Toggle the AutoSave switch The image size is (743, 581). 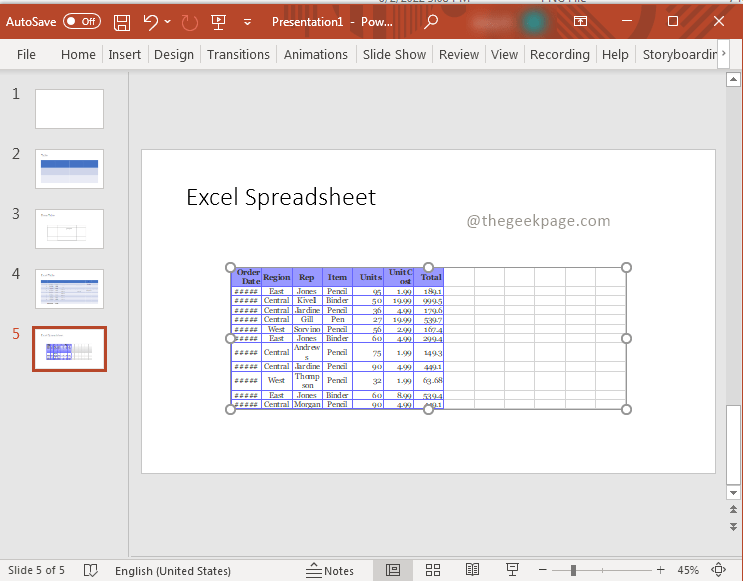pos(81,21)
